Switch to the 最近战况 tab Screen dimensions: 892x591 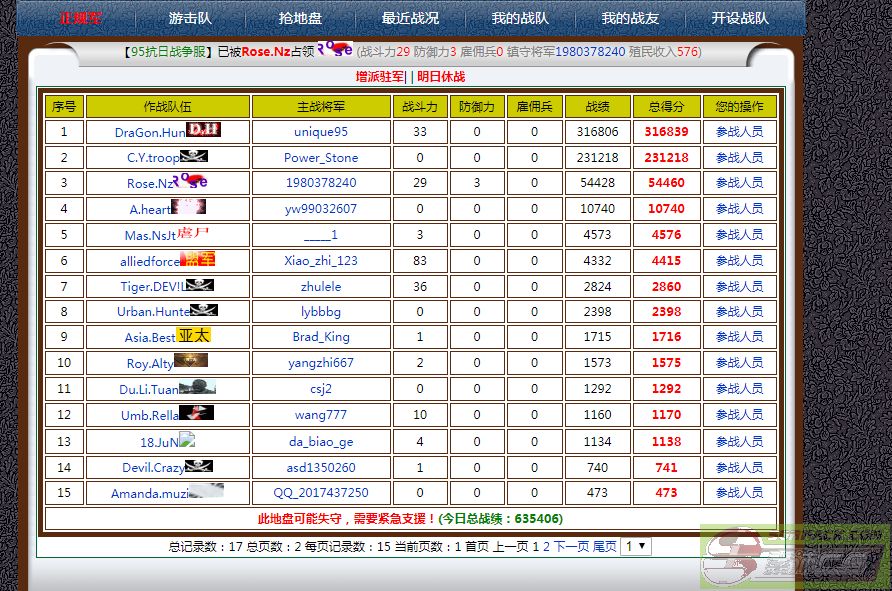(410, 18)
